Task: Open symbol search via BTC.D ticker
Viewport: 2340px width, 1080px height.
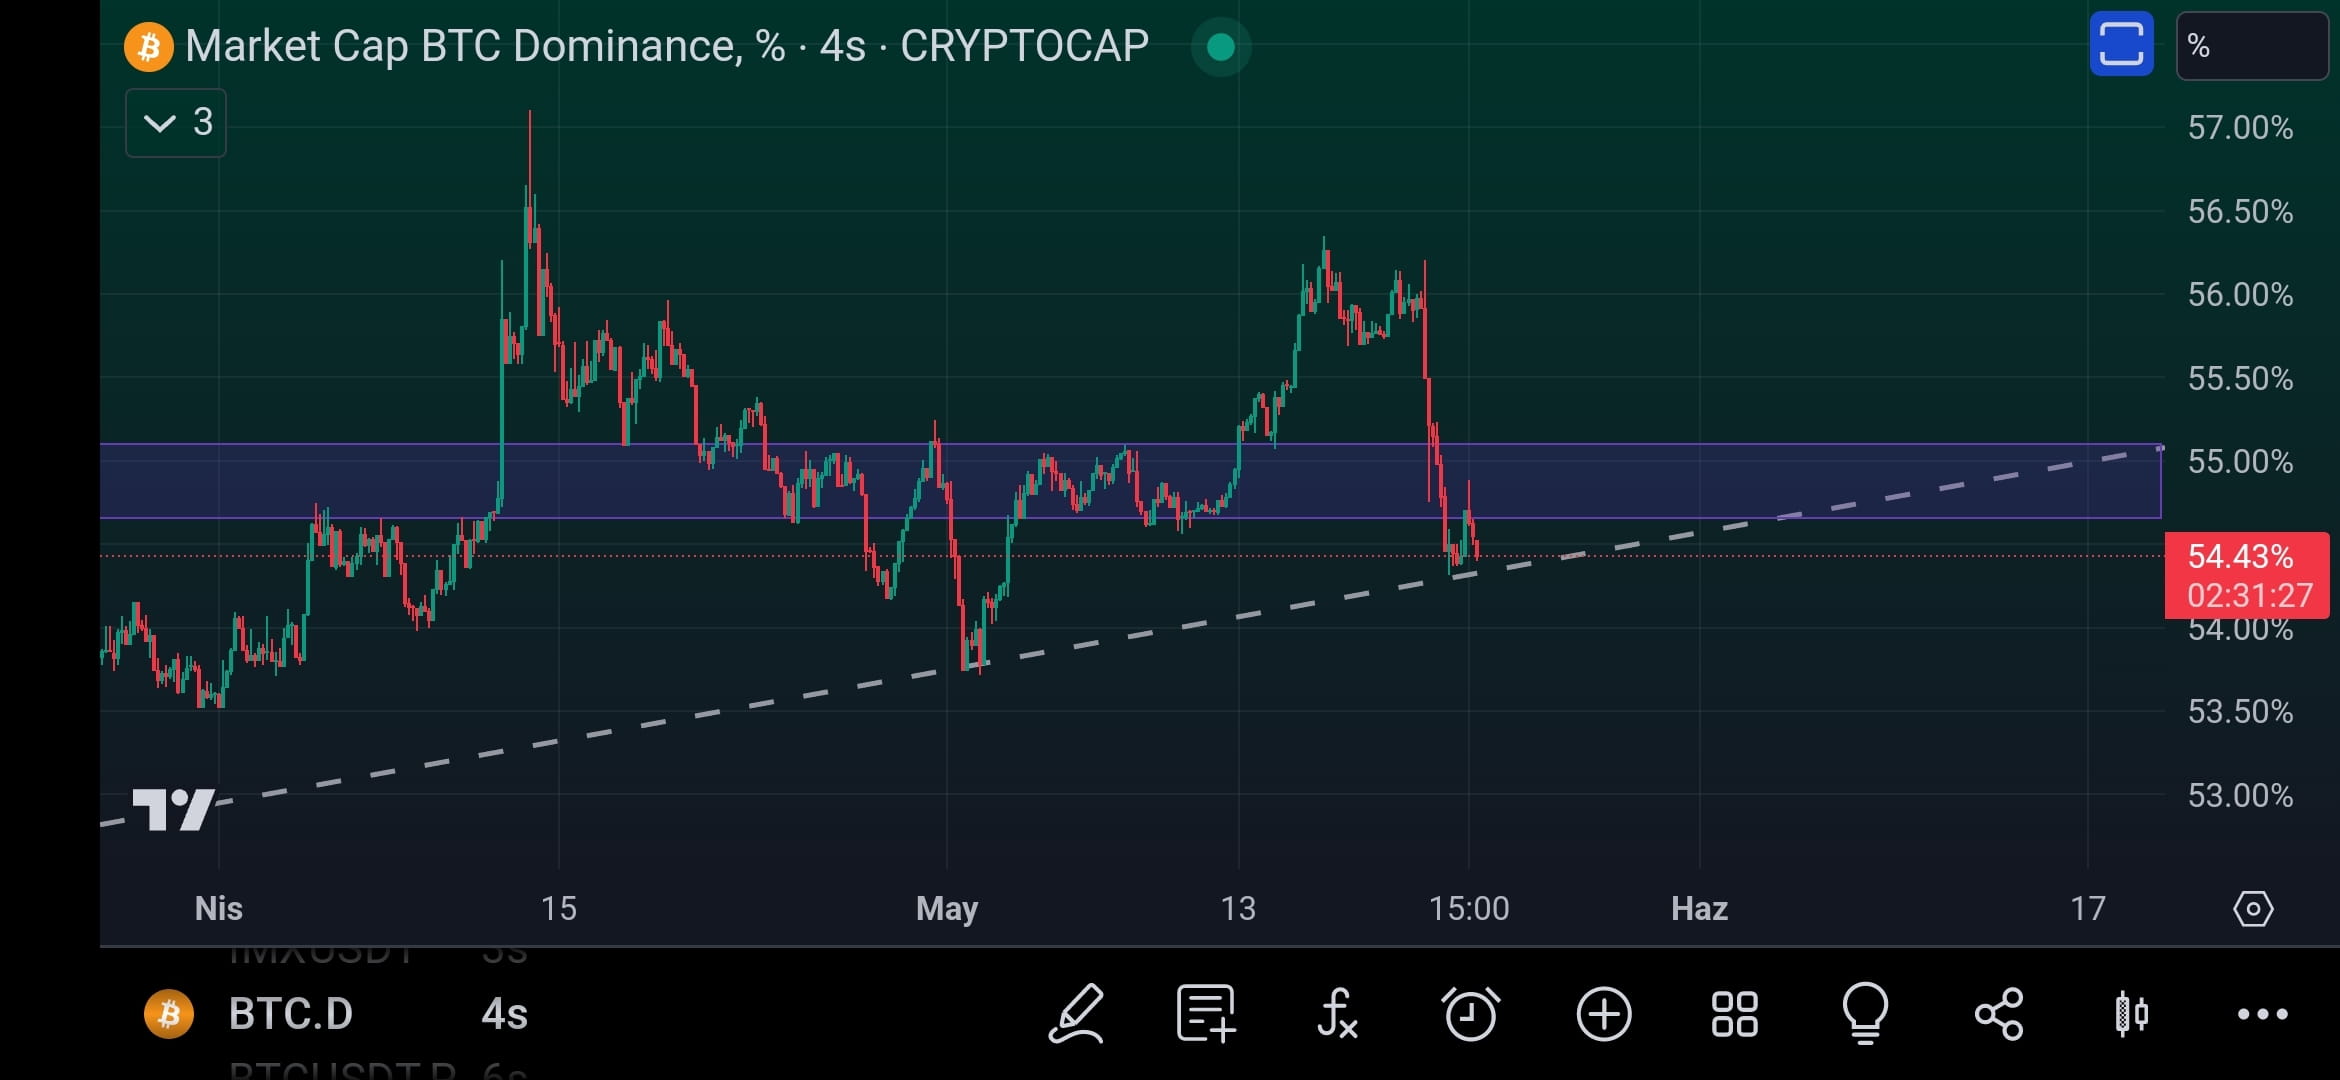Action: coord(291,1014)
